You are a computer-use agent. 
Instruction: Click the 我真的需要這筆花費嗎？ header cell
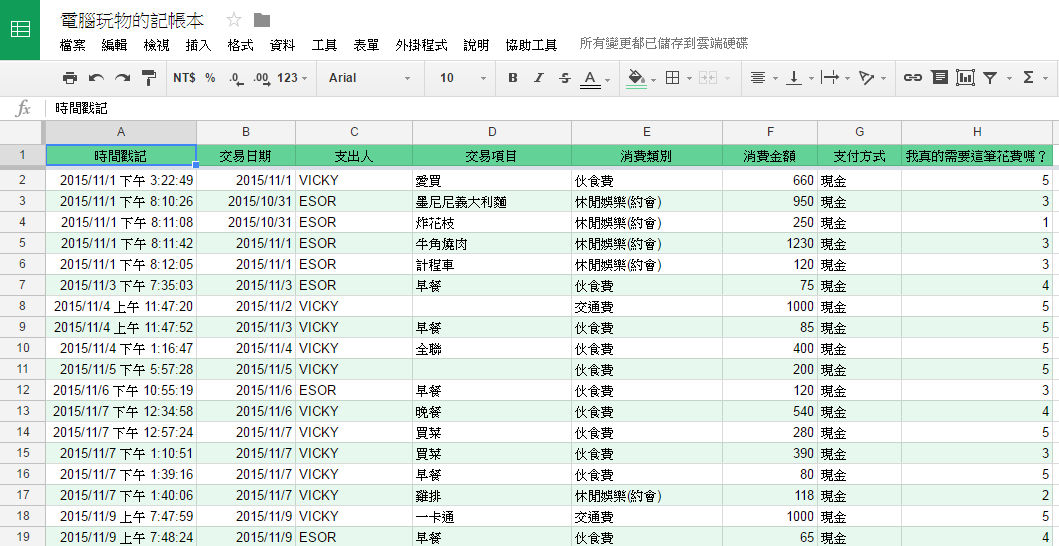pyautogui.click(x=977, y=156)
